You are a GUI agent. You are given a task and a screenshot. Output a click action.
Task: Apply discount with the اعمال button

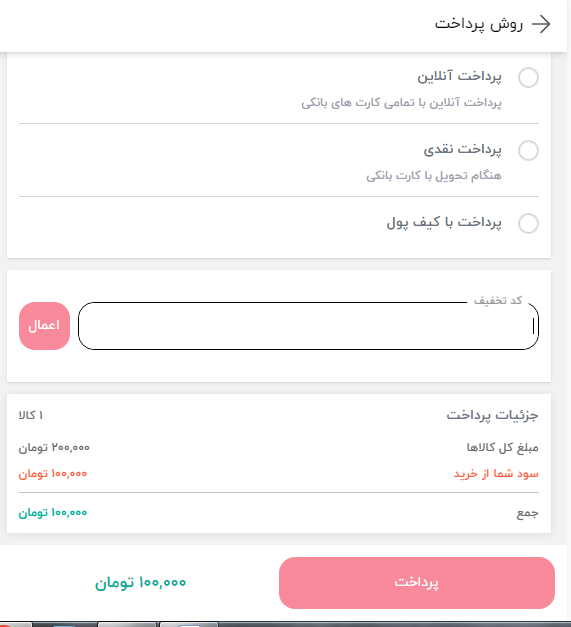coord(44,326)
